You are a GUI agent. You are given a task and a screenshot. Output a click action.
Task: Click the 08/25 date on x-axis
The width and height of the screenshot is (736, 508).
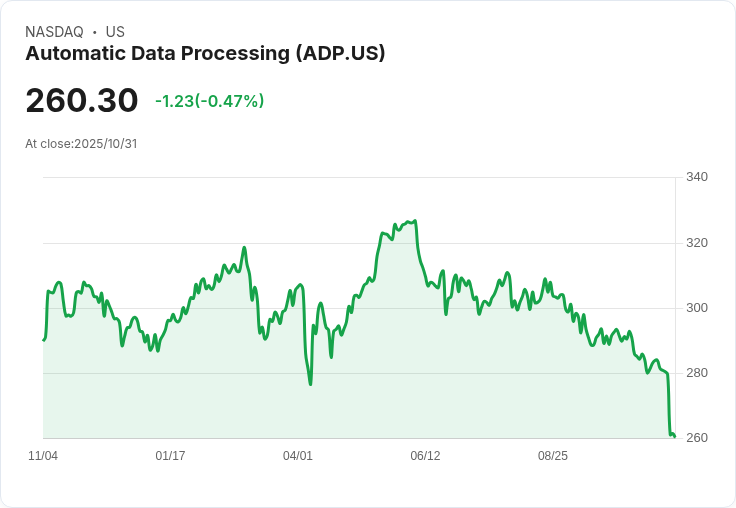[x=553, y=456]
